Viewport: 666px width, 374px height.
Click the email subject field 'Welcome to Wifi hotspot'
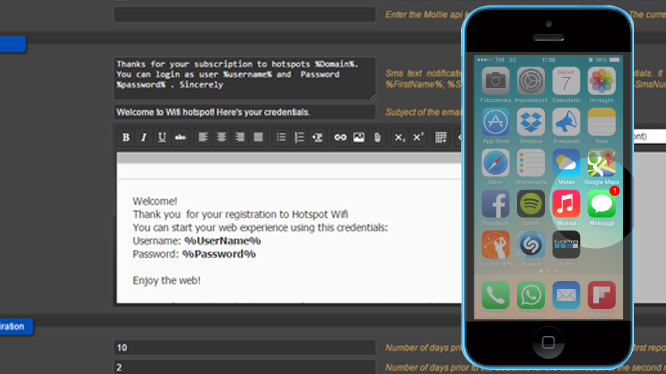point(245,112)
